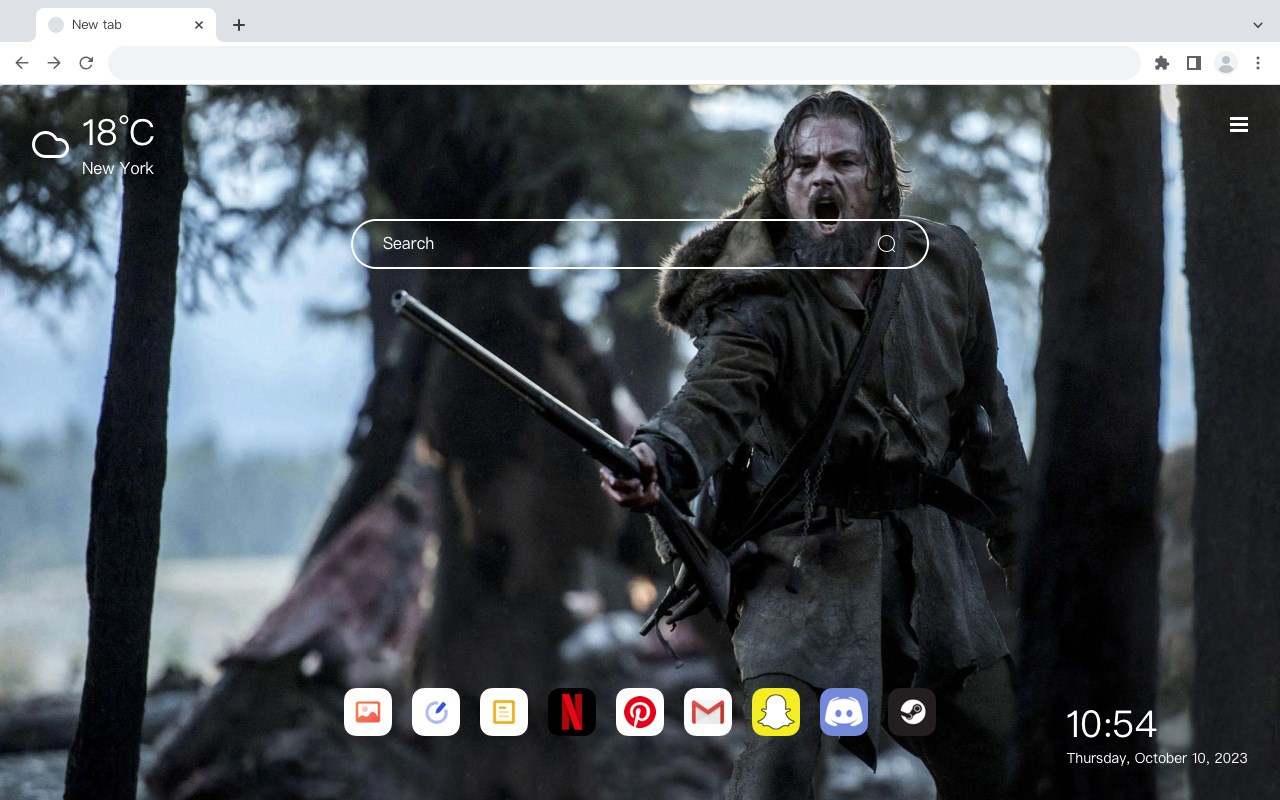
Task: Expand the tab search dropdown arrow
Action: click(x=1258, y=25)
